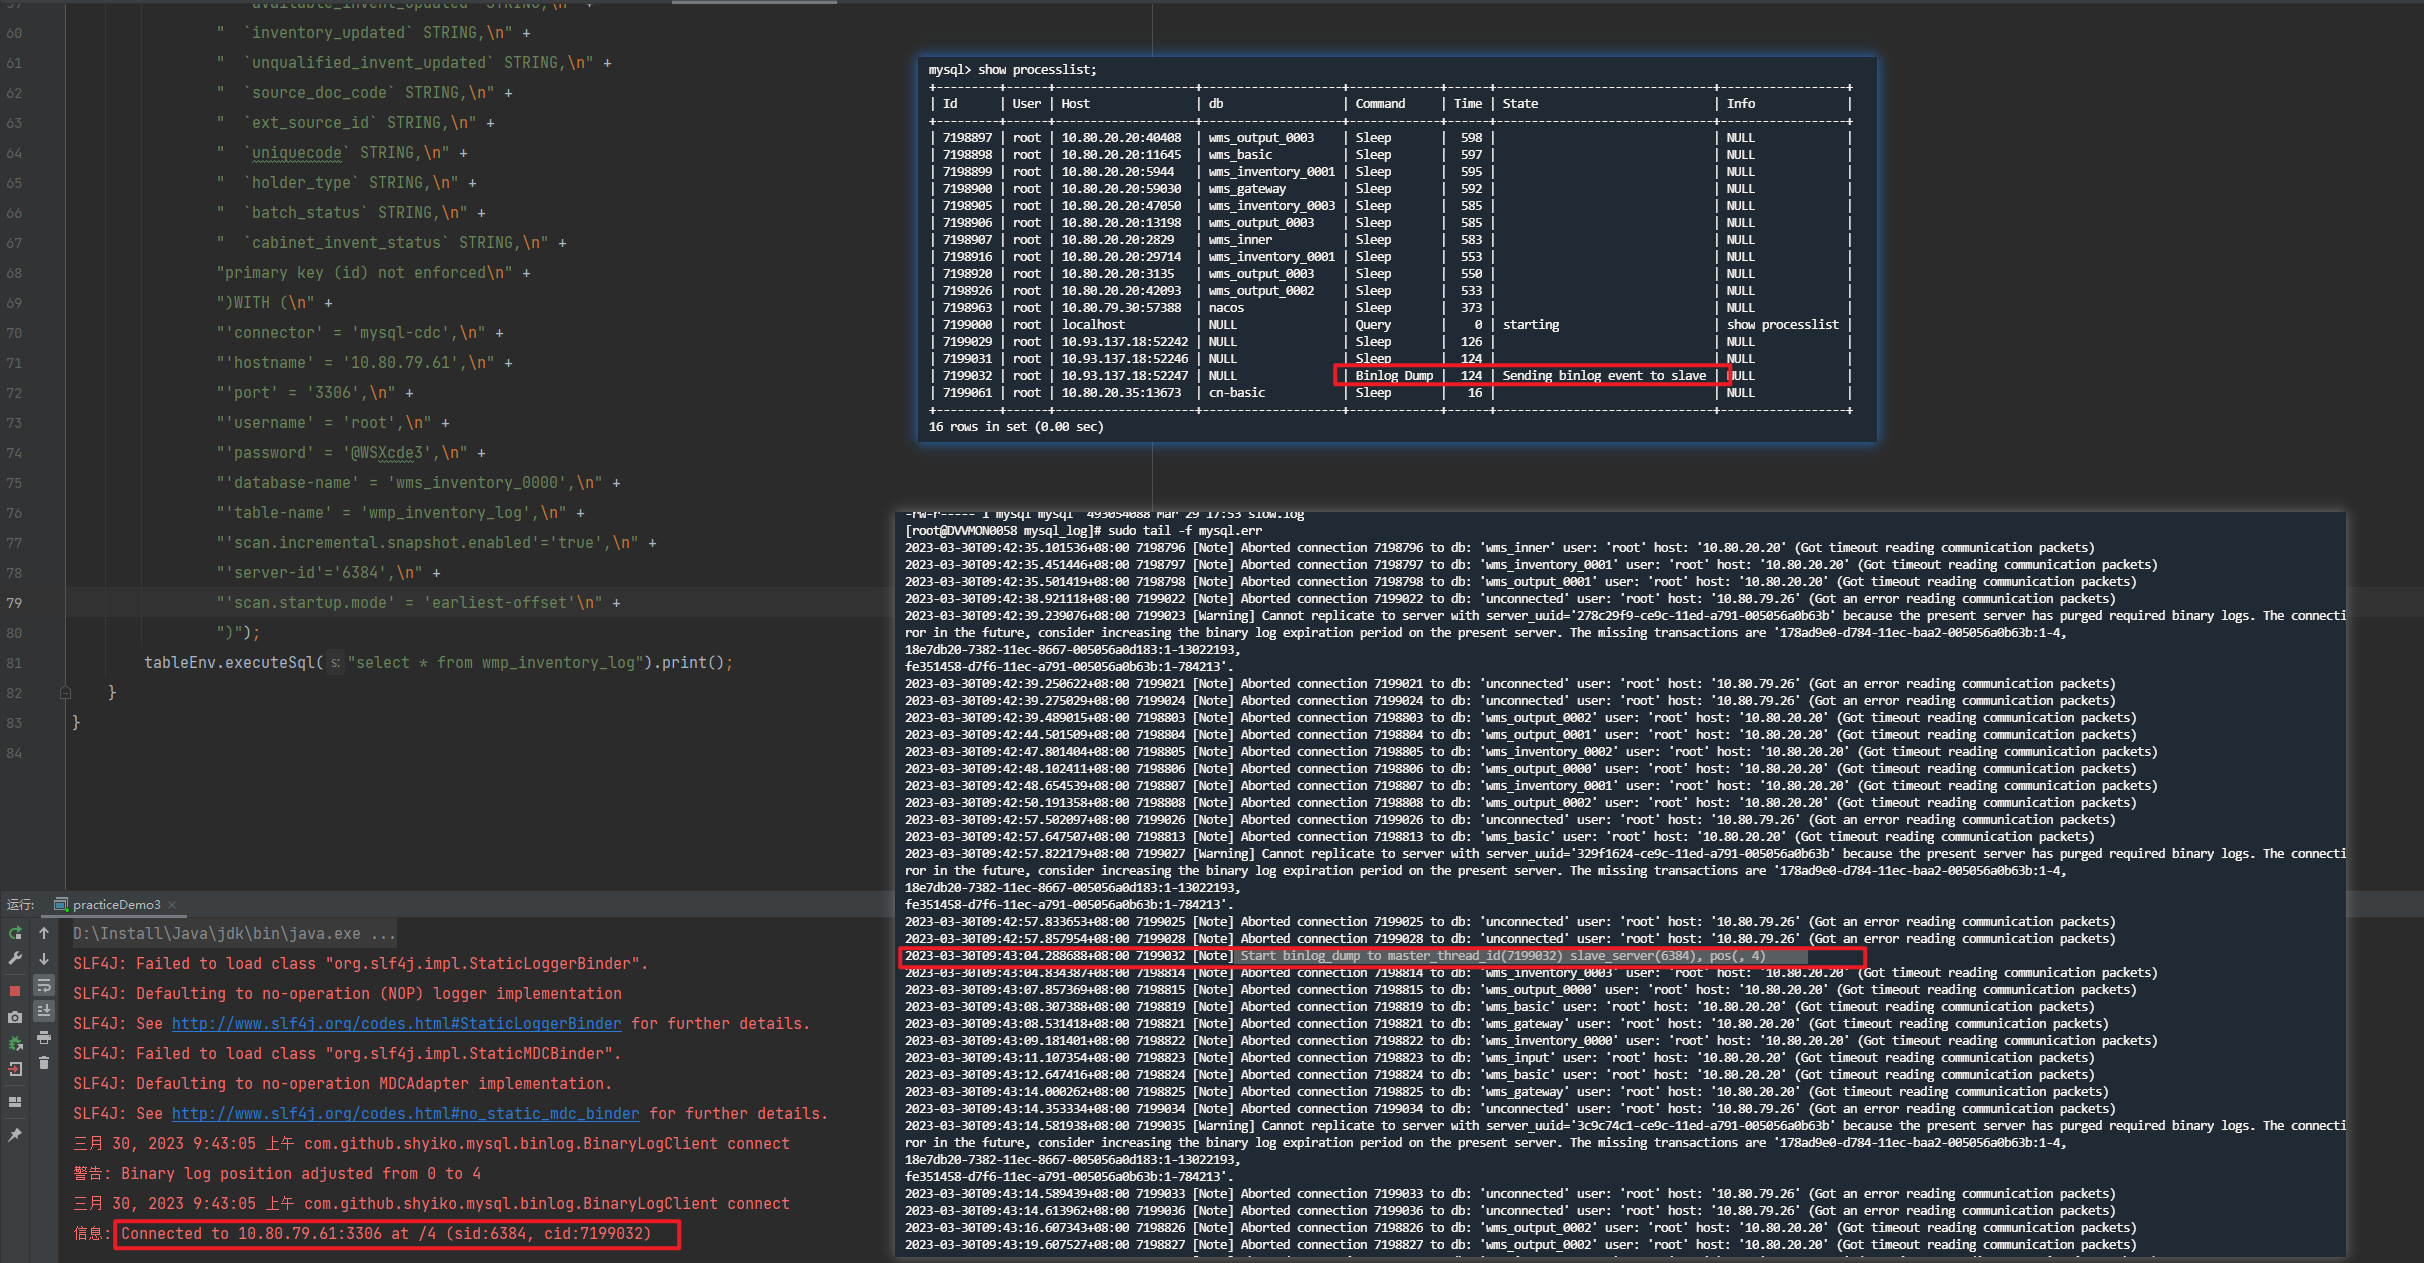Screen dimensions: 2424x1263
Task: Click the thread dump camera icon
Action: pos(15,1017)
